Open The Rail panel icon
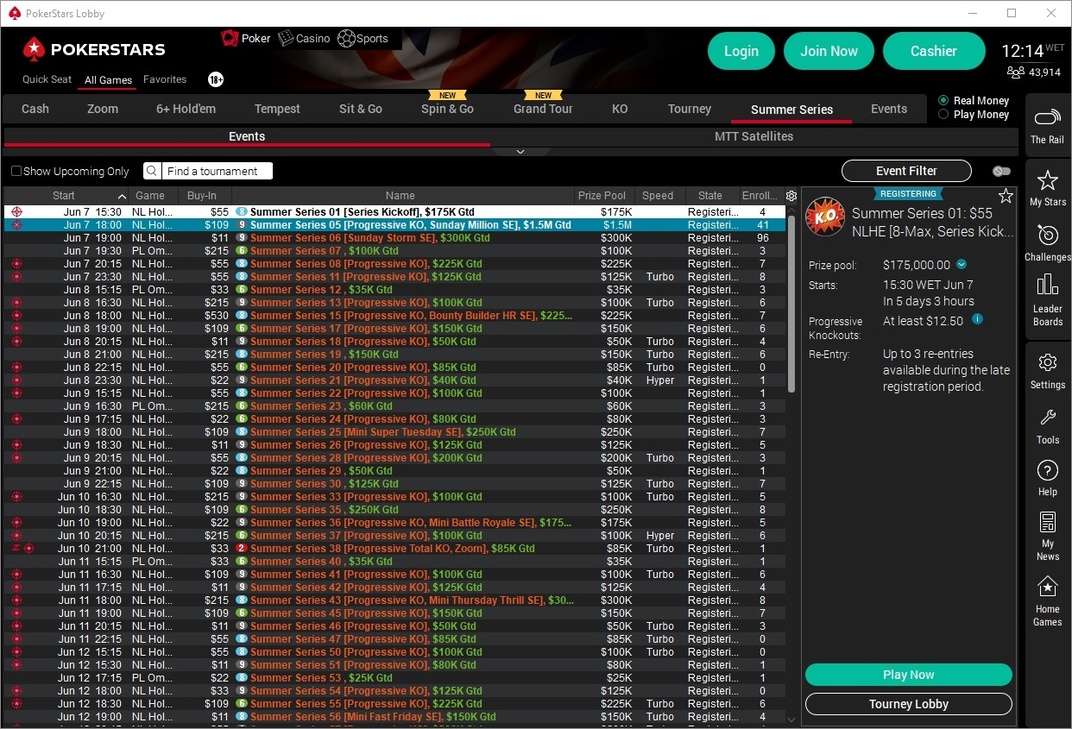This screenshot has height=729, width=1072. pos(1047,124)
